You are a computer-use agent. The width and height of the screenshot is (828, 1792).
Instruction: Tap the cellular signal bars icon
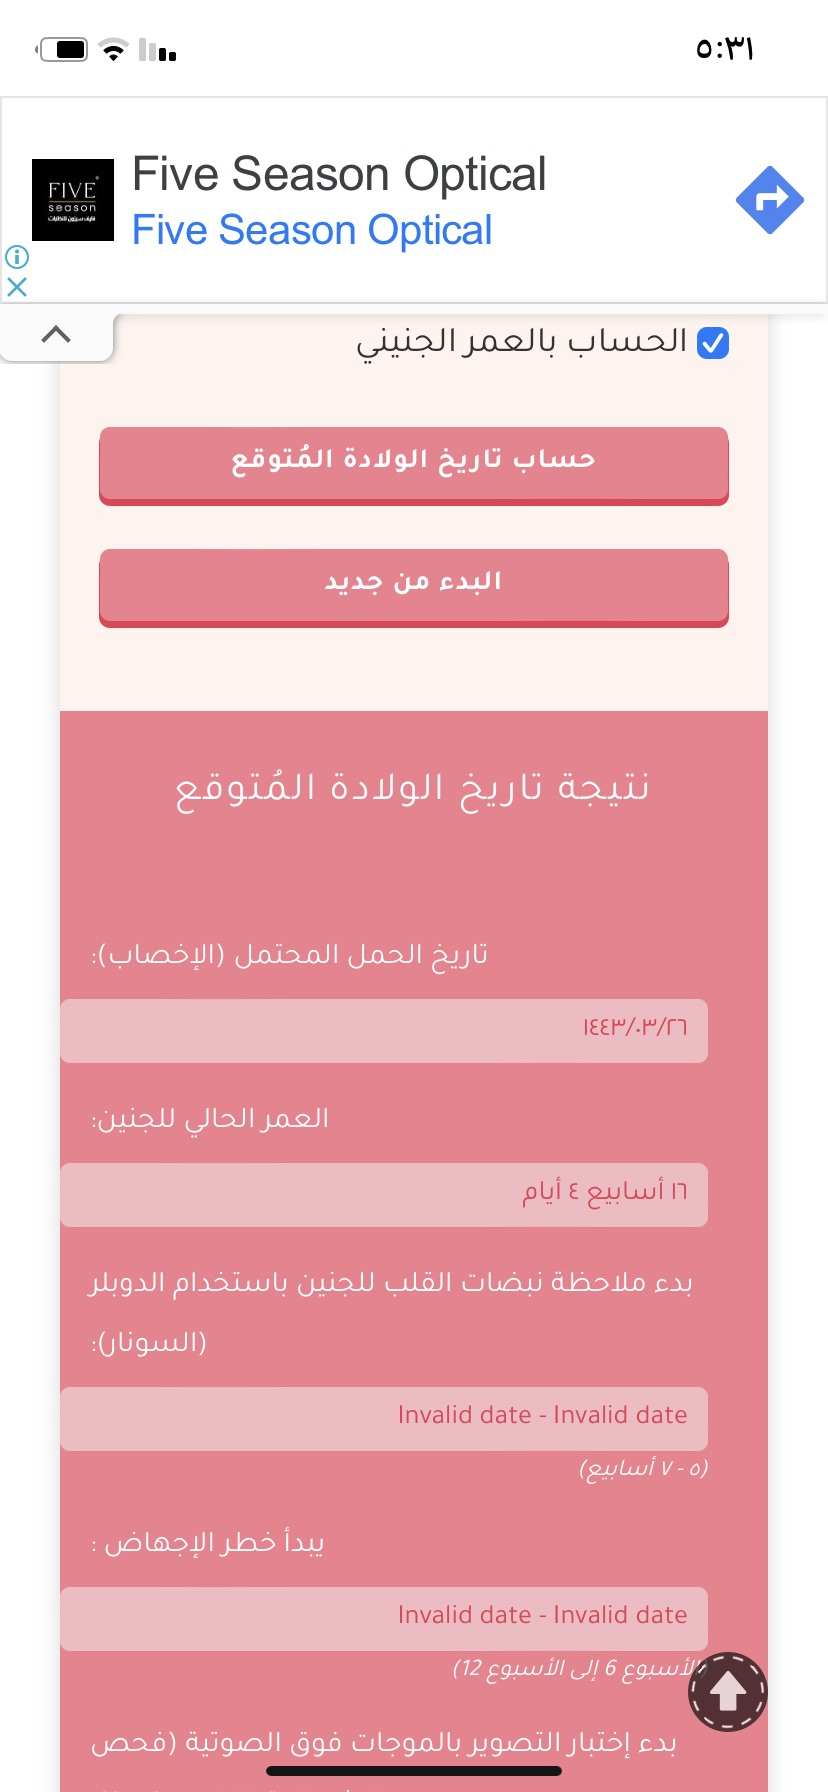click(158, 50)
